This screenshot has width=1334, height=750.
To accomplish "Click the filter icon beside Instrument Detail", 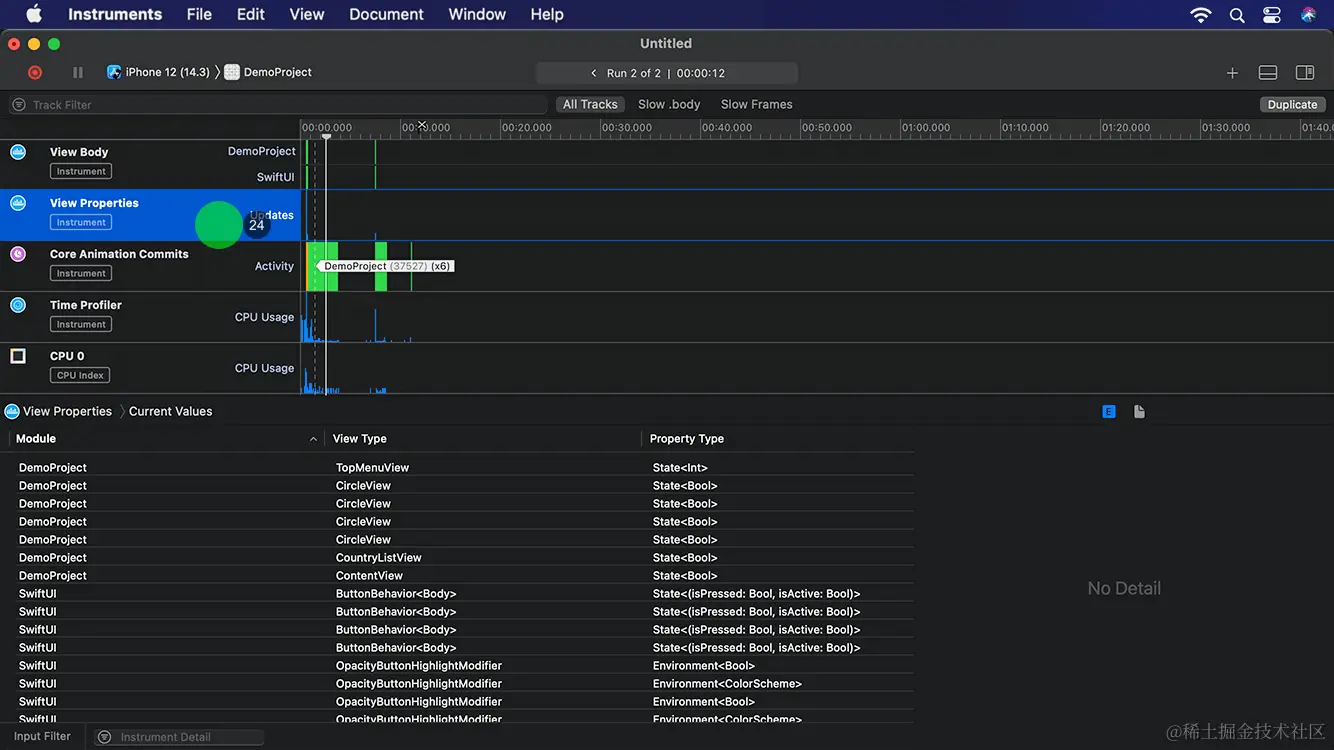I will click(103, 737).
